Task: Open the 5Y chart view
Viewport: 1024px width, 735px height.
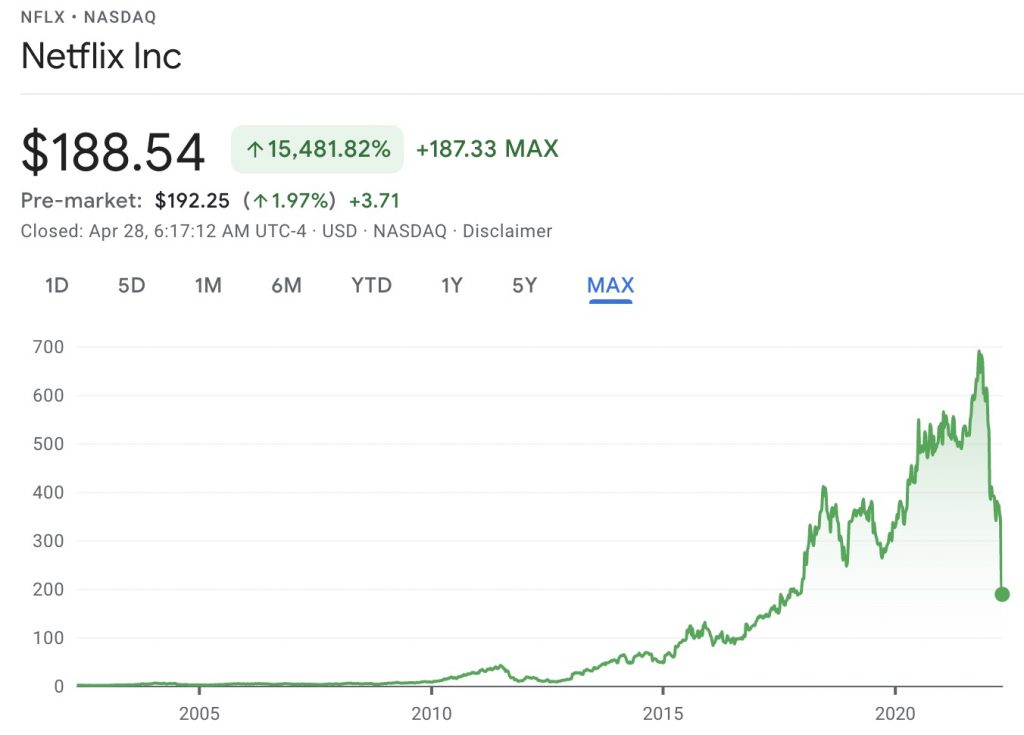Action: [524, 285]
